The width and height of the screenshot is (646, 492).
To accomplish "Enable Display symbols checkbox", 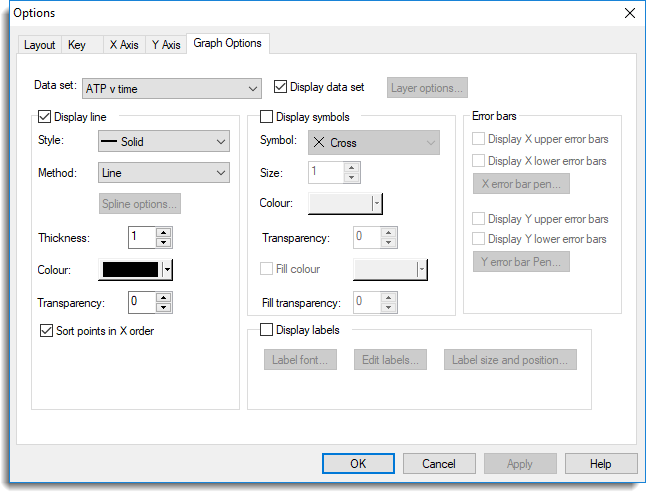I will [x=266, y=117].
